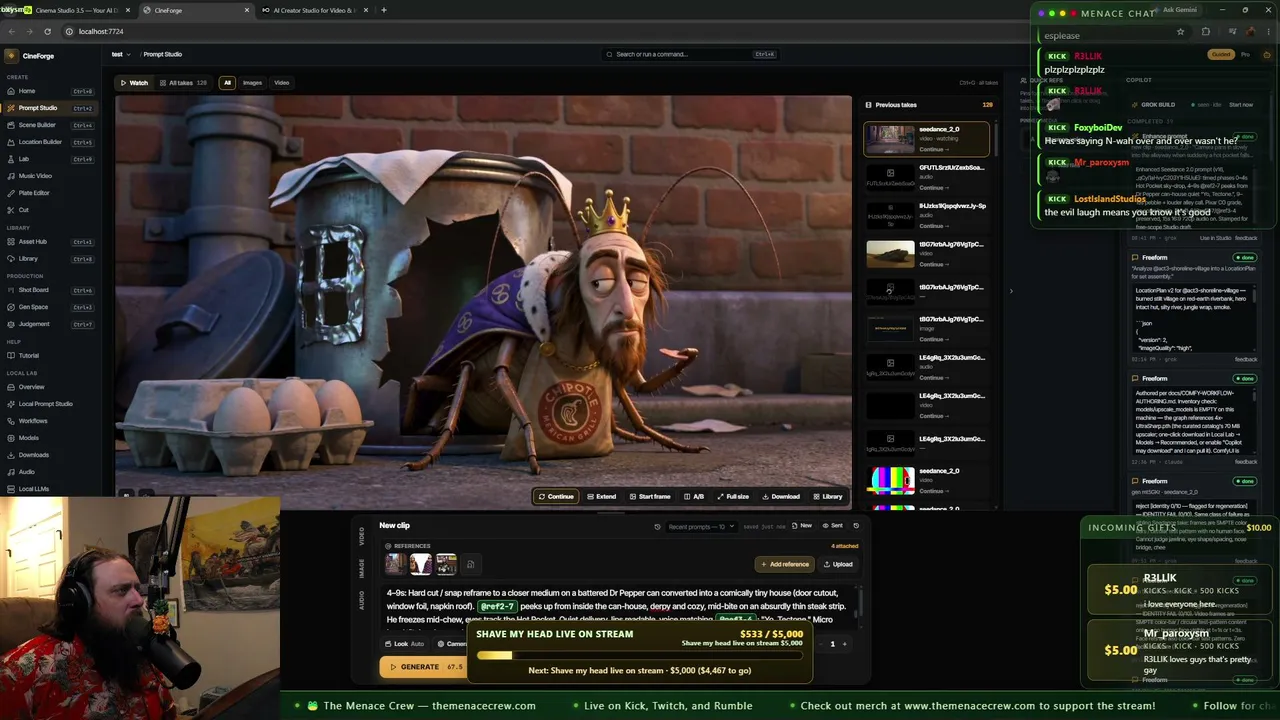Click the CineForge logo icon
The image size is (1280, 720).
point(12,56)
